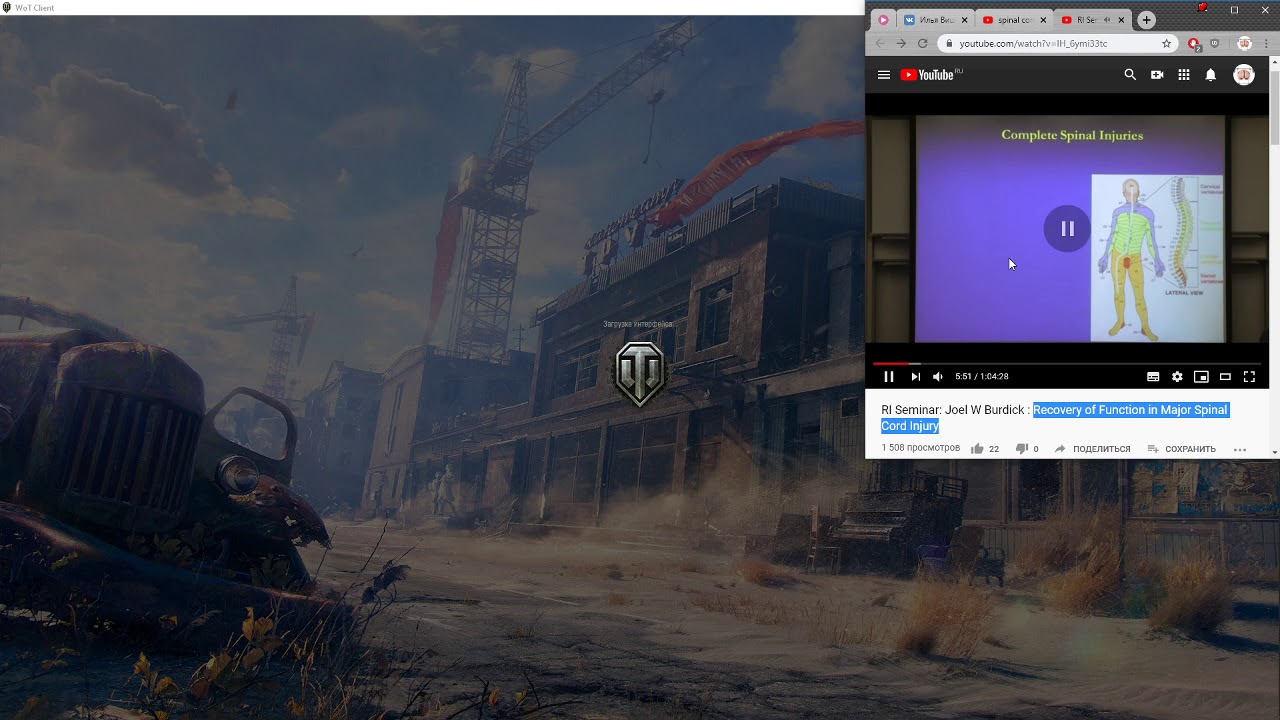Open Chrome three-dot menu
1280x720 pixels.
1266,44
